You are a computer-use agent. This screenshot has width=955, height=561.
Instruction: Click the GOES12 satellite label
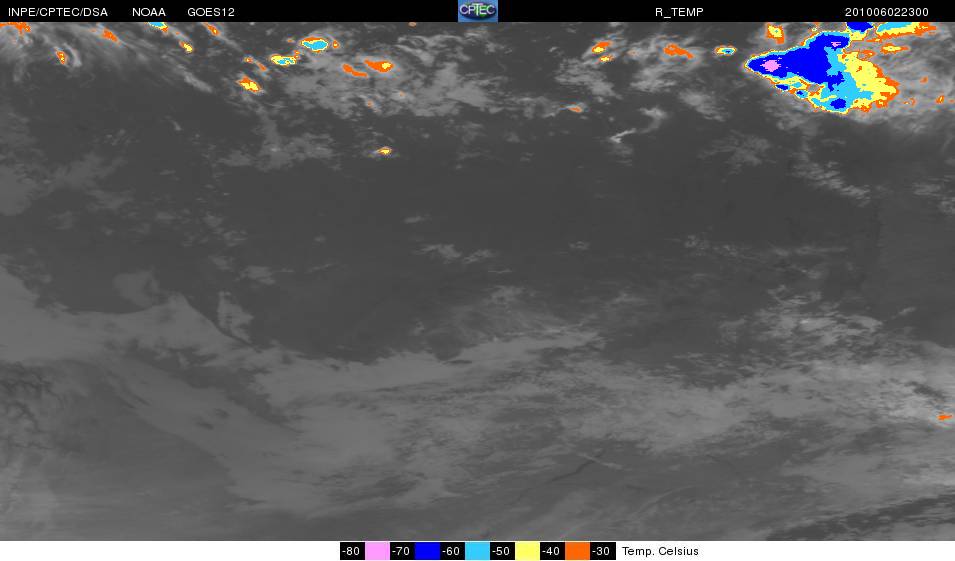tap(211, 12)
